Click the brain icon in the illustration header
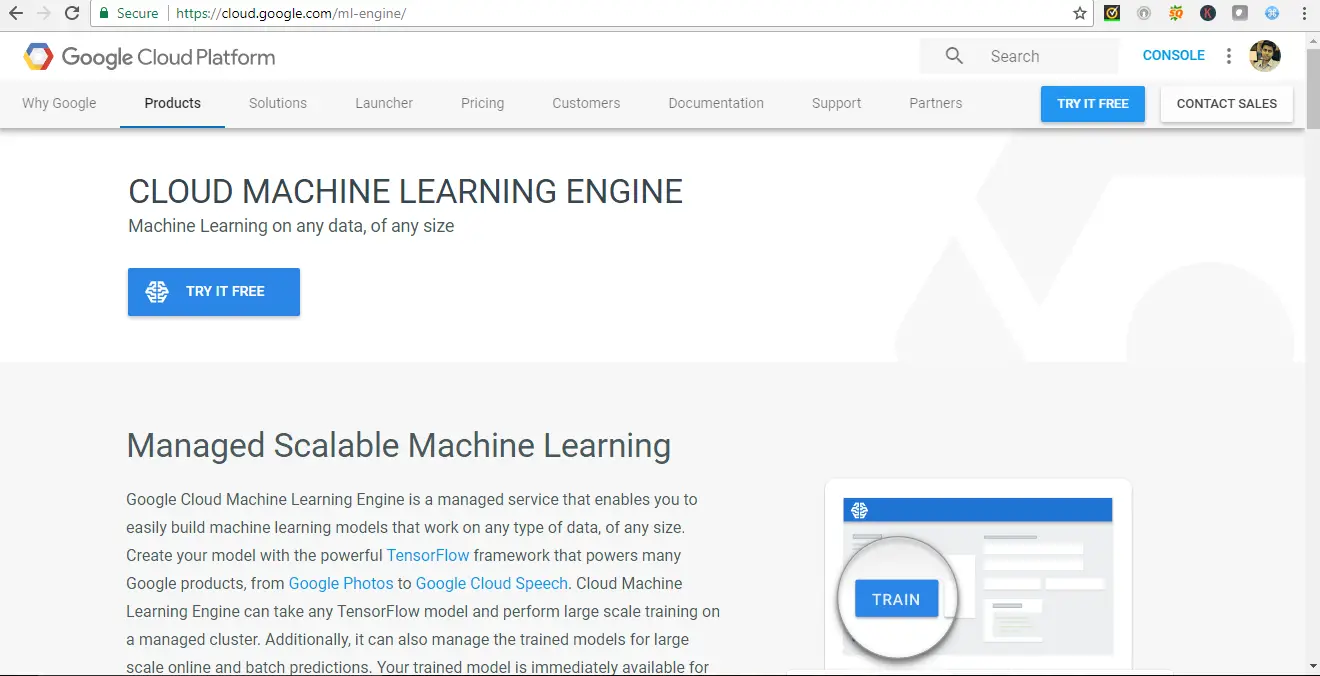Viewport: 1320px width, 676px height. [x=859, y=510]
